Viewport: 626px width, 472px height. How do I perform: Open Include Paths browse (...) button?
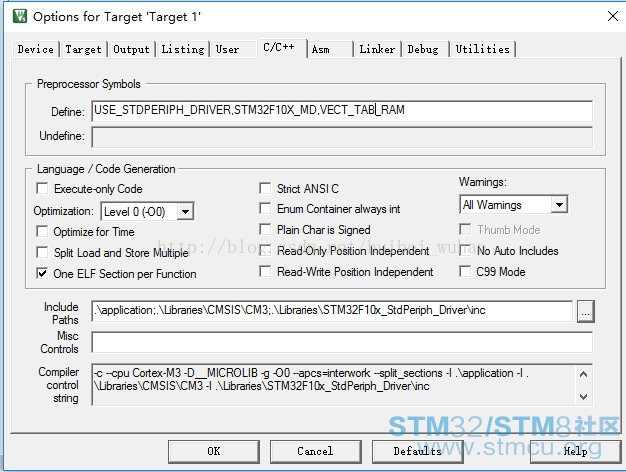click(586, 311)
